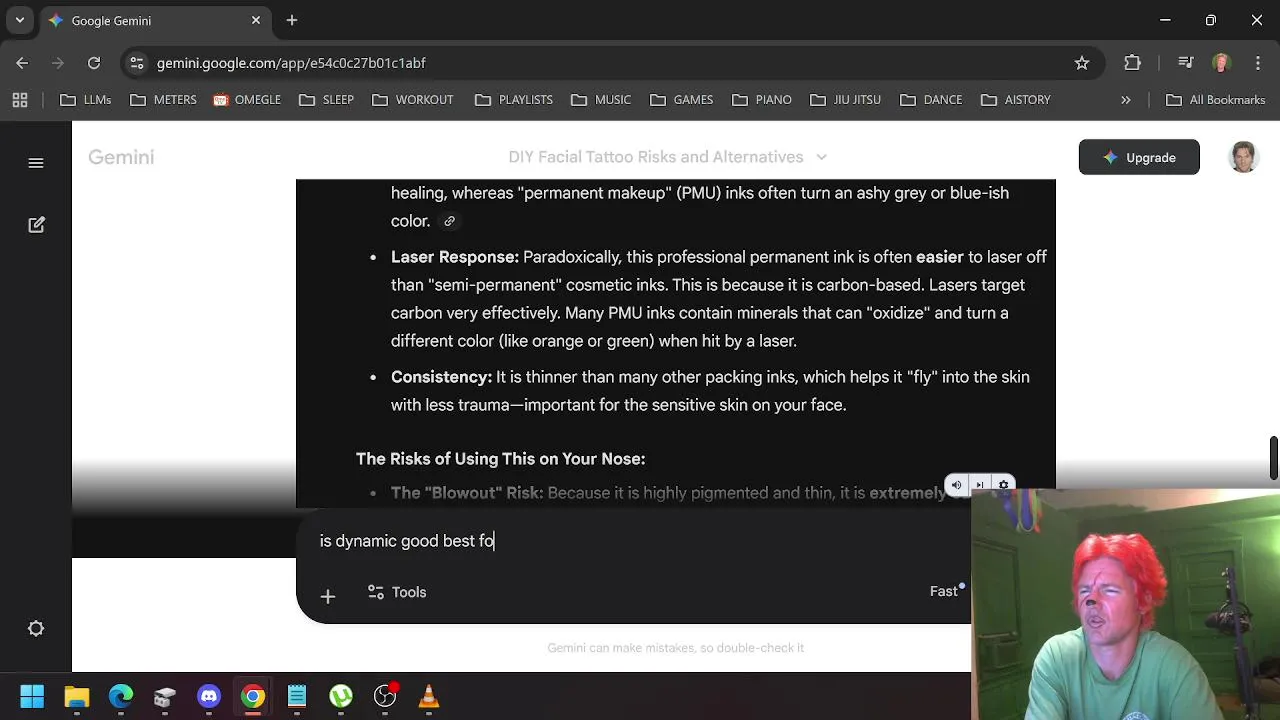
Task: Click the 'Gemini can make mistakes' disclaimer text
Action: pos(676,648)
